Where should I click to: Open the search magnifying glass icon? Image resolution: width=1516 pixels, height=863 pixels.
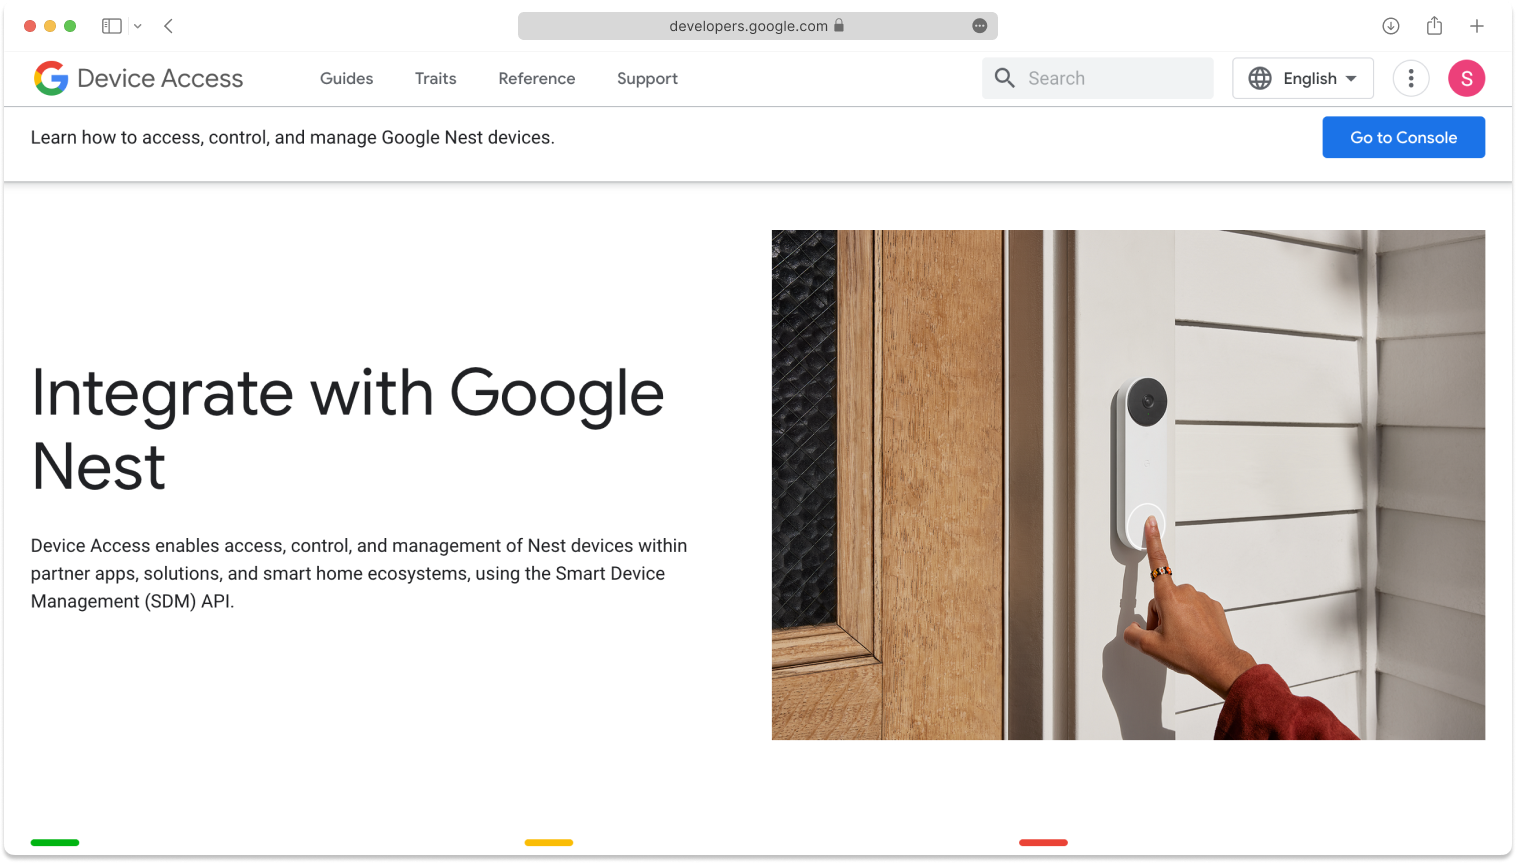pos(1004,77)
